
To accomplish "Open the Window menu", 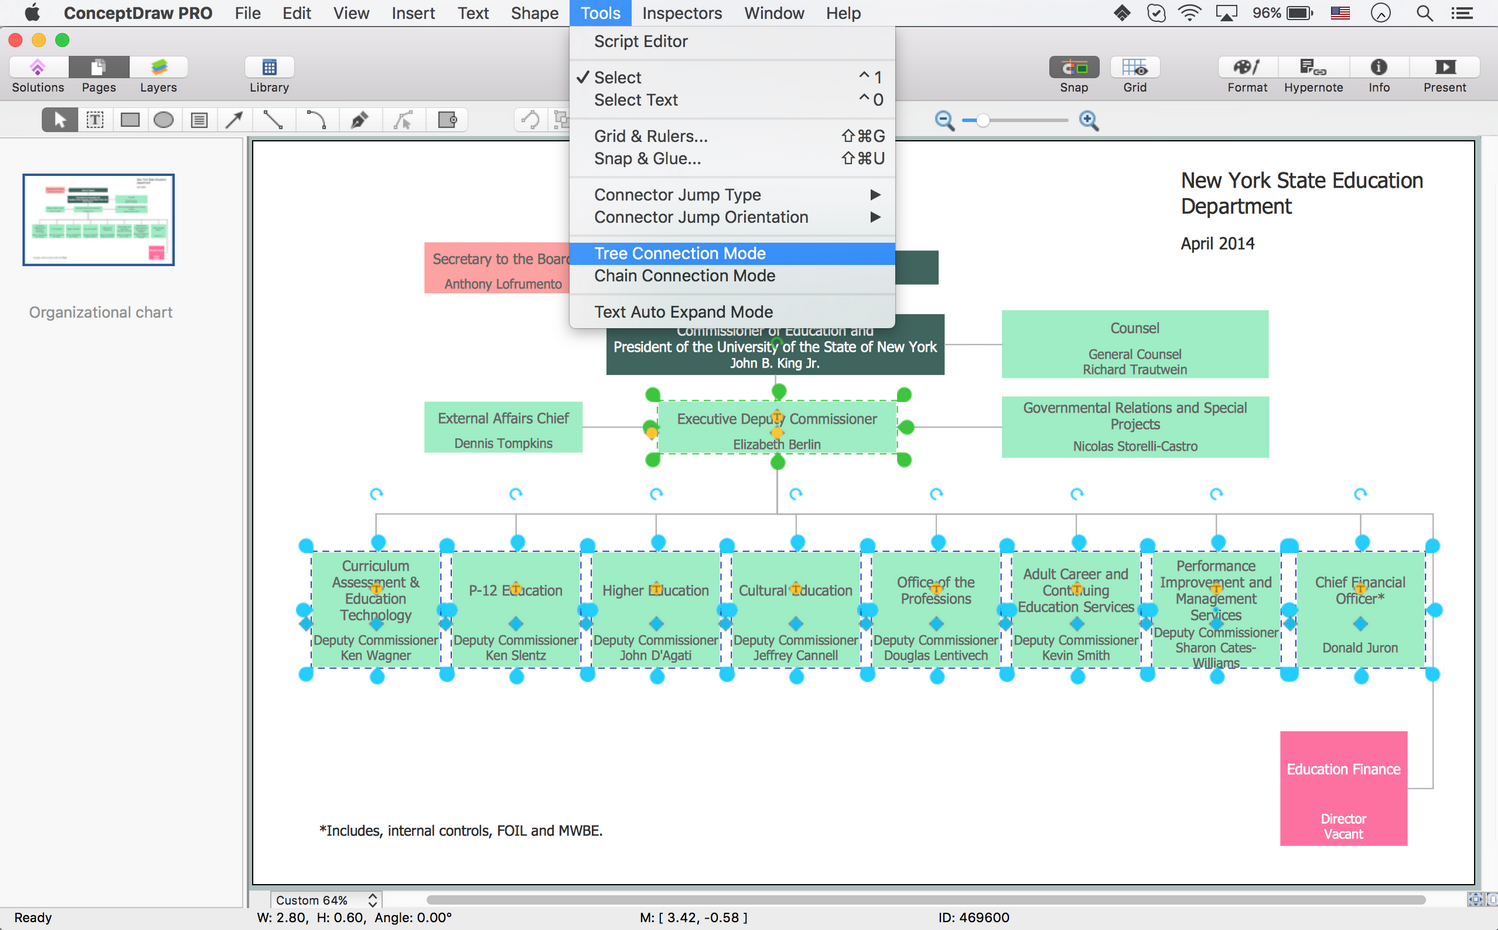I will coord(774,13).
